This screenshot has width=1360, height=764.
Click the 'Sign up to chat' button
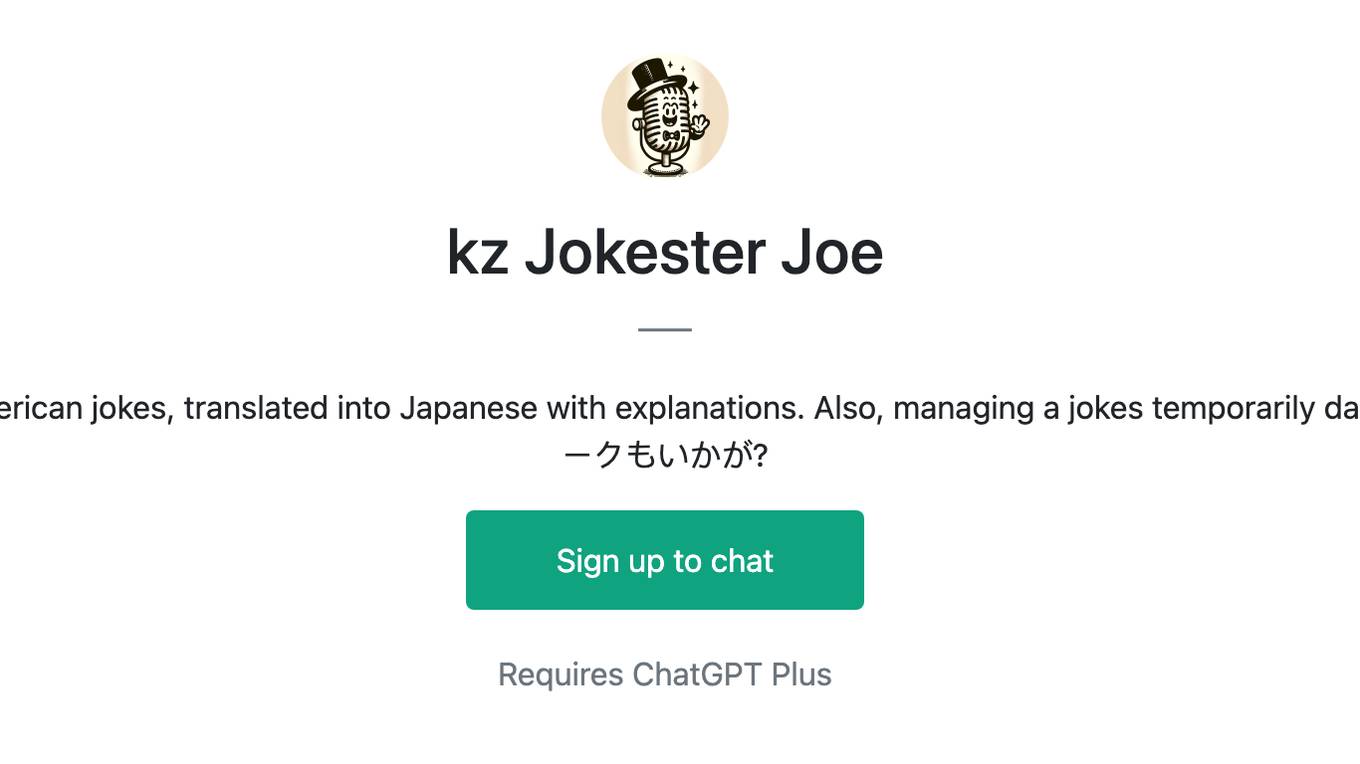665,560
